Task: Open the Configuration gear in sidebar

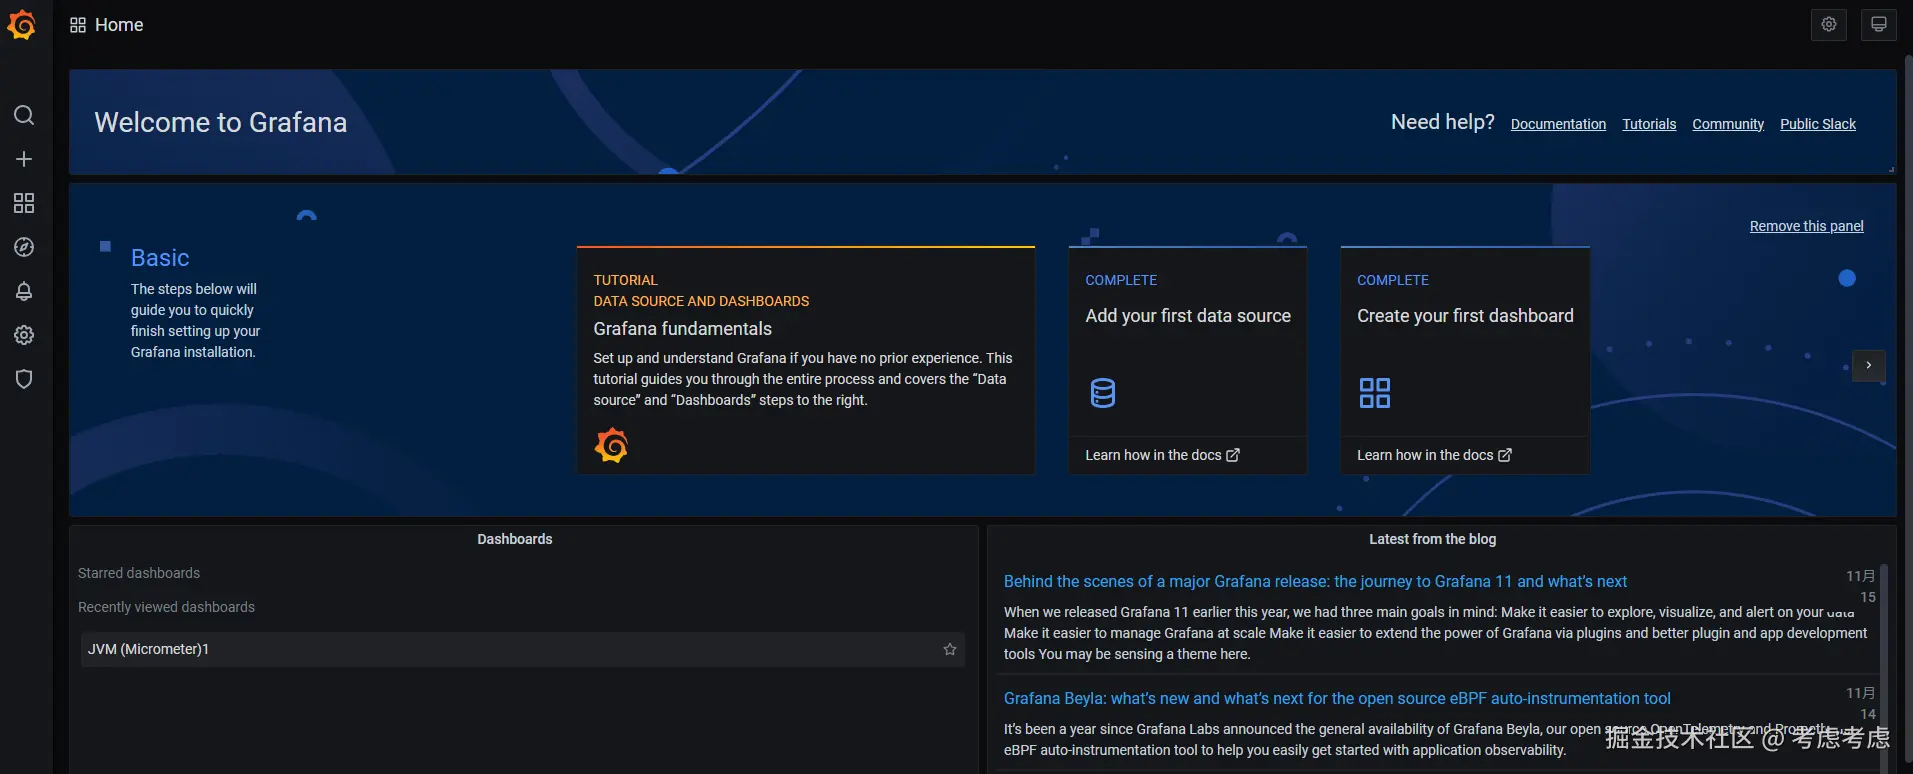Action: click(x=24, y=335)
